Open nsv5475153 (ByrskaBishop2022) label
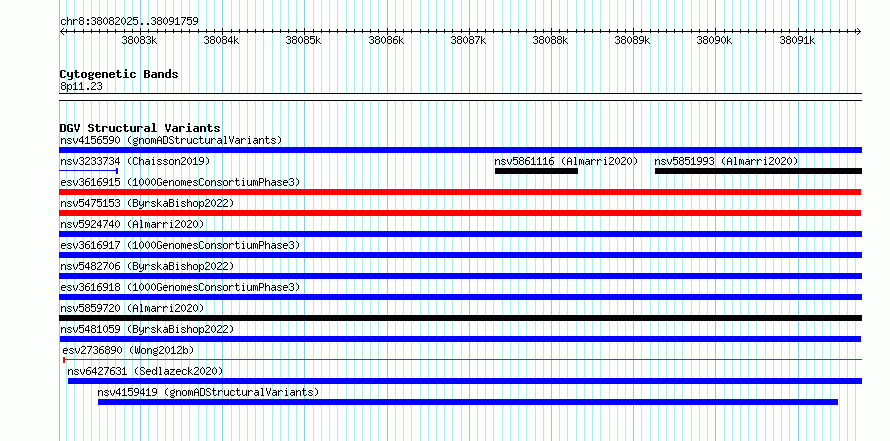Image resolution: width=890 pixels, height=441 pixels. (x=147, y=203)
